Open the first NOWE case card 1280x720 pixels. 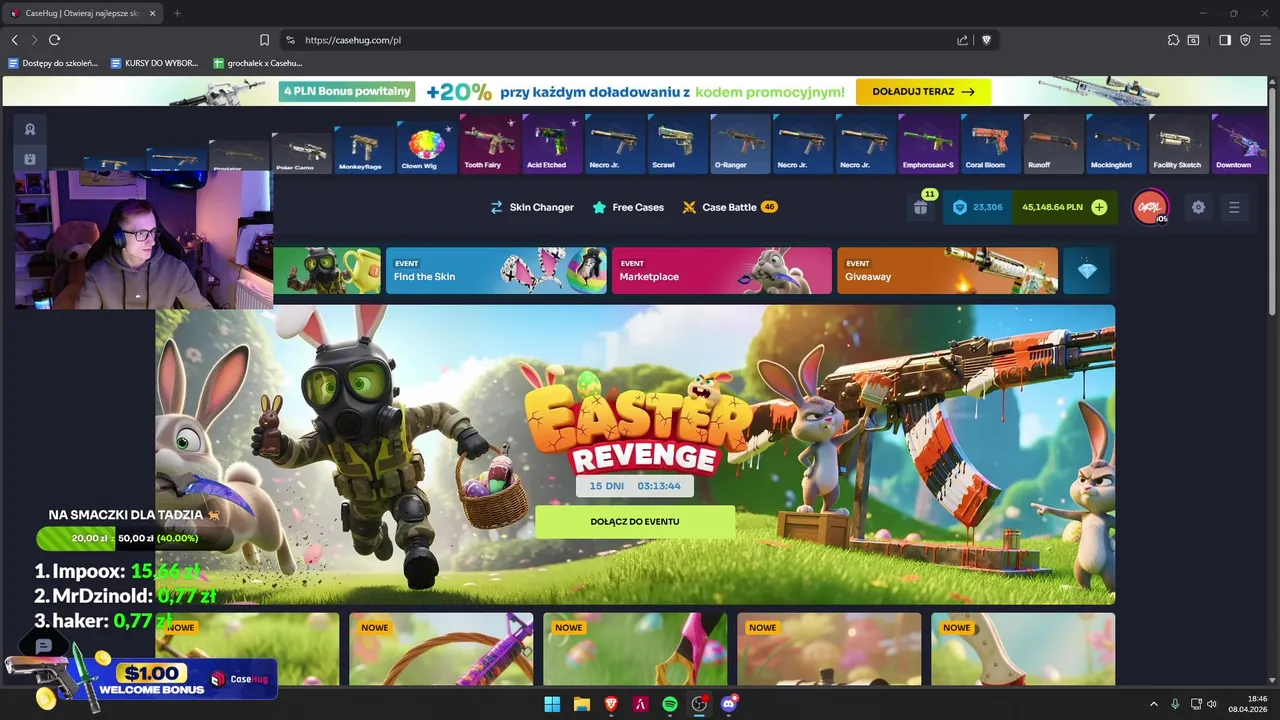click(247, 649)
